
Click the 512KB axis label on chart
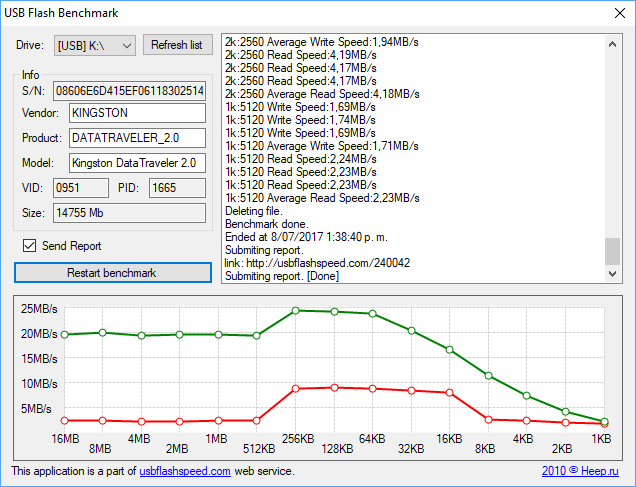click(x=259, y=449)
